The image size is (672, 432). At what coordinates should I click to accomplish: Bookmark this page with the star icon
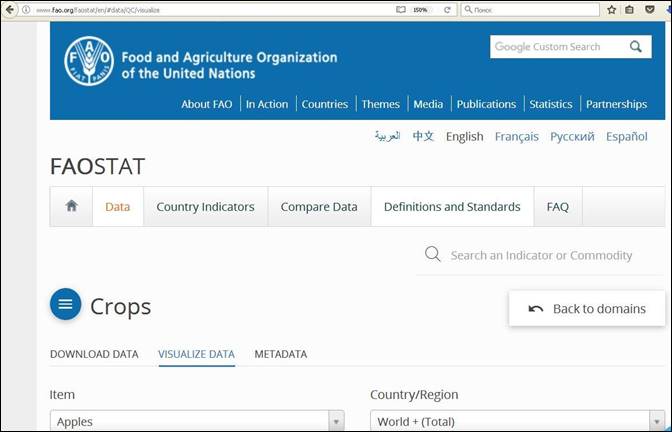tap(611, 9)
